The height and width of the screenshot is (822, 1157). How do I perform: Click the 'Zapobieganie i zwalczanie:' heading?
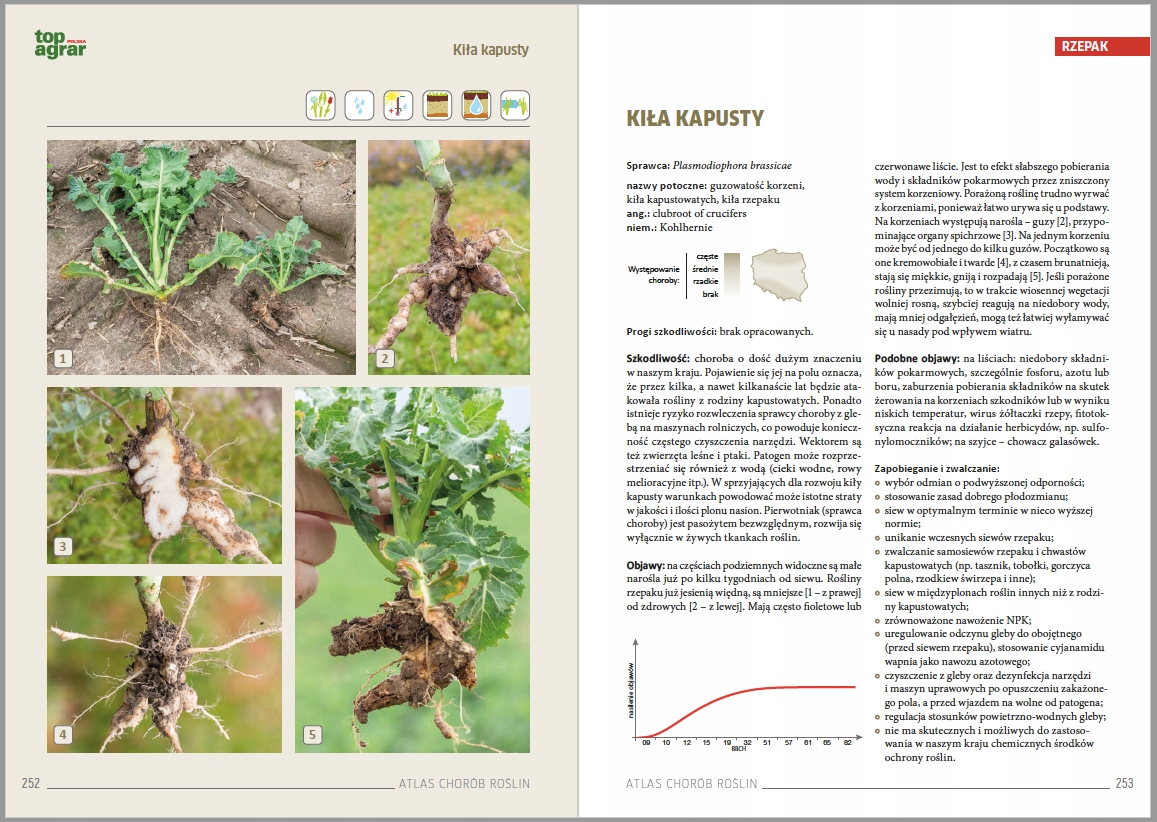[x=937, y=469]
